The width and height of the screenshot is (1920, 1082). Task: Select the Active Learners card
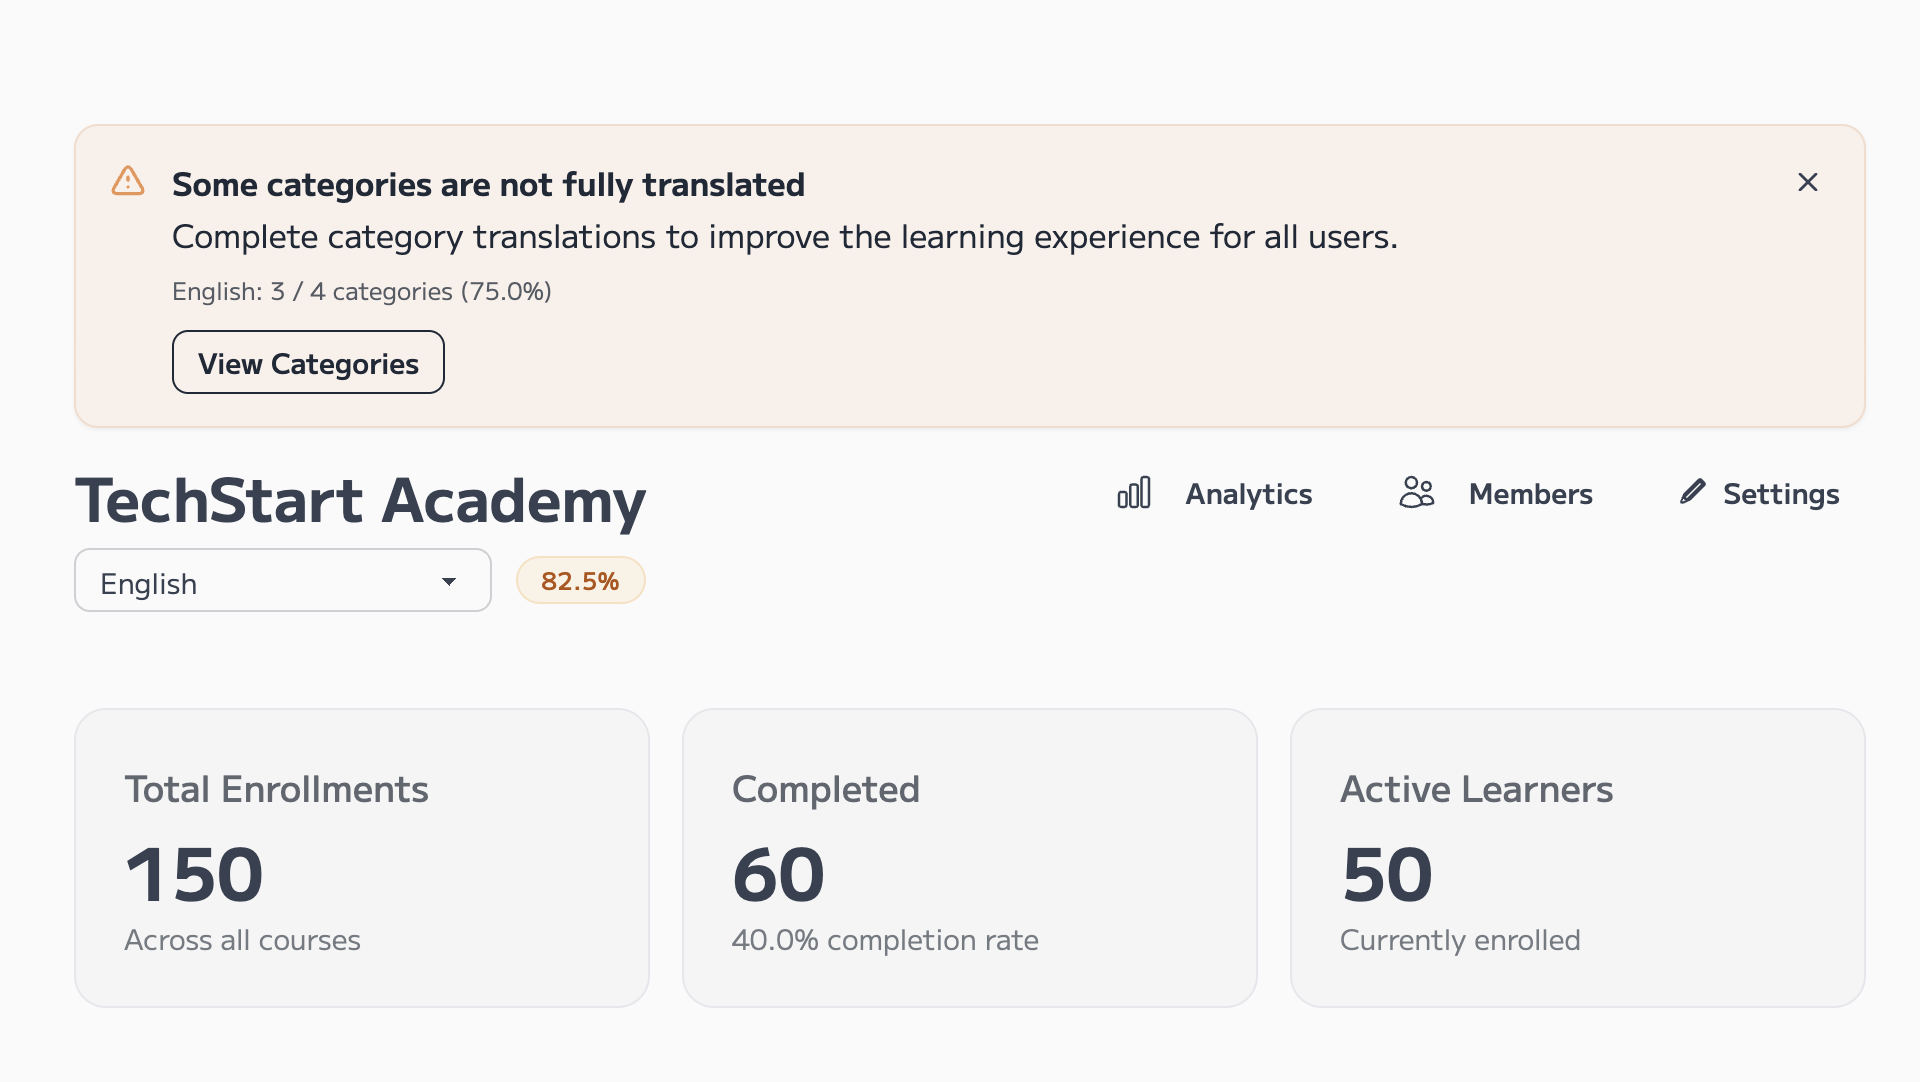(x=1577, y=858)
